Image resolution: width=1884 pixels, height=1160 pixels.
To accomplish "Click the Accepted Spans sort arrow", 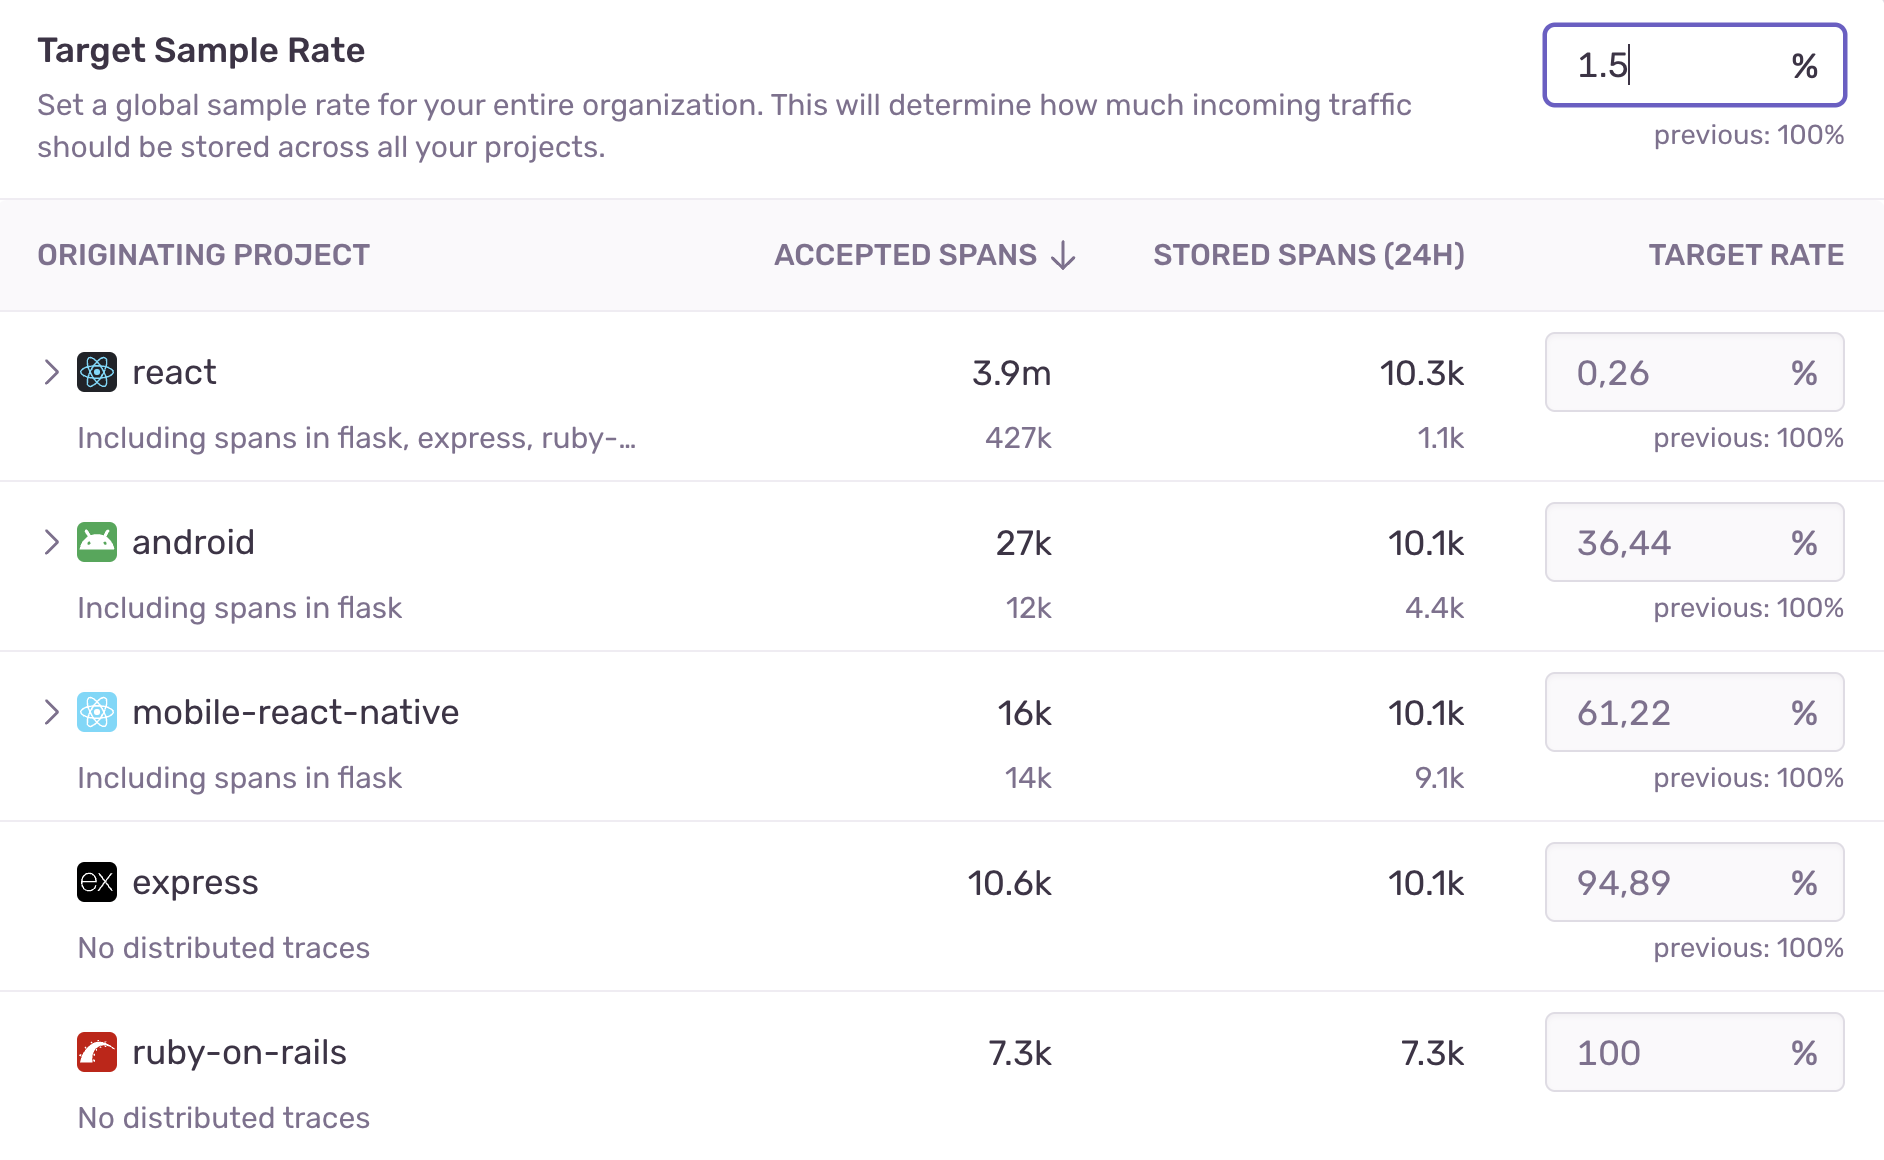I will click(x=1064, y=256).
